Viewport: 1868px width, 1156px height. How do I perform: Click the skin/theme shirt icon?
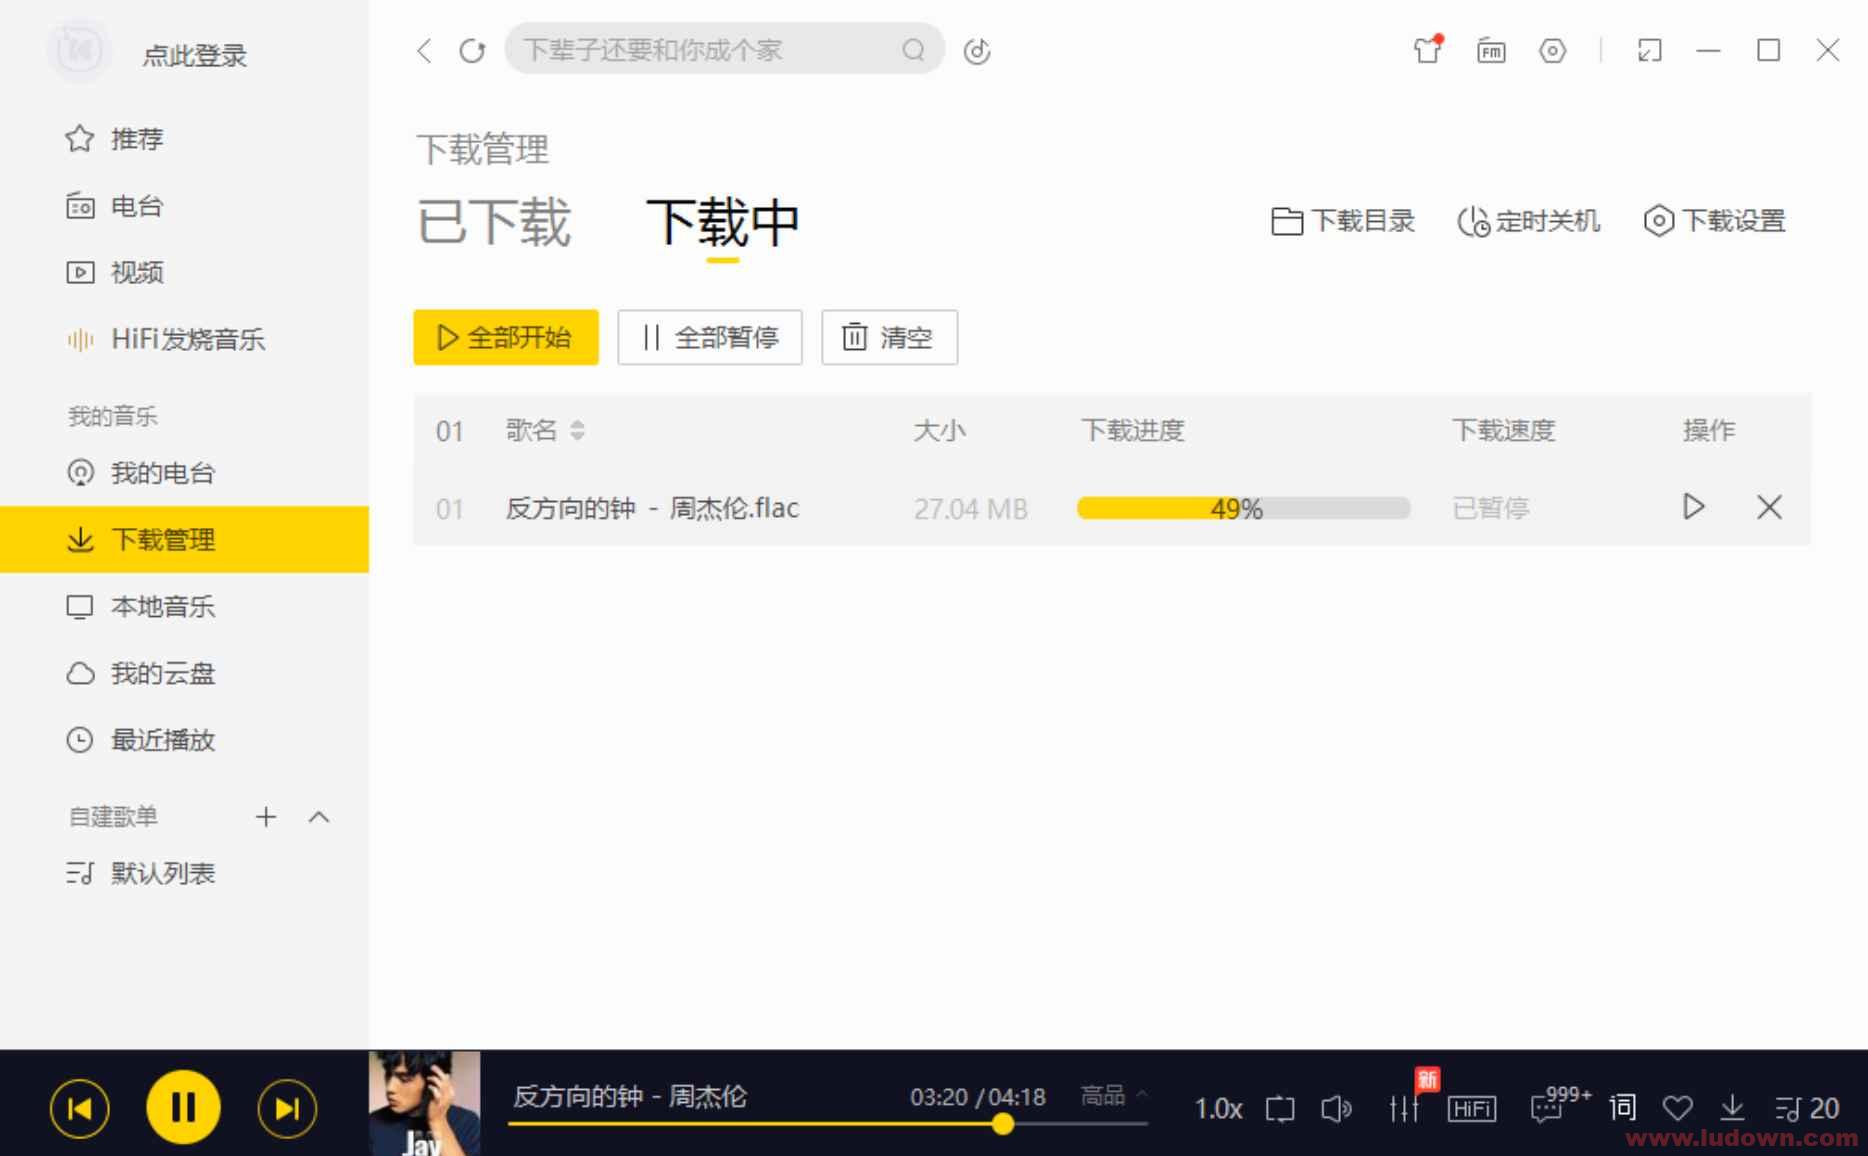click(1427, 50)
